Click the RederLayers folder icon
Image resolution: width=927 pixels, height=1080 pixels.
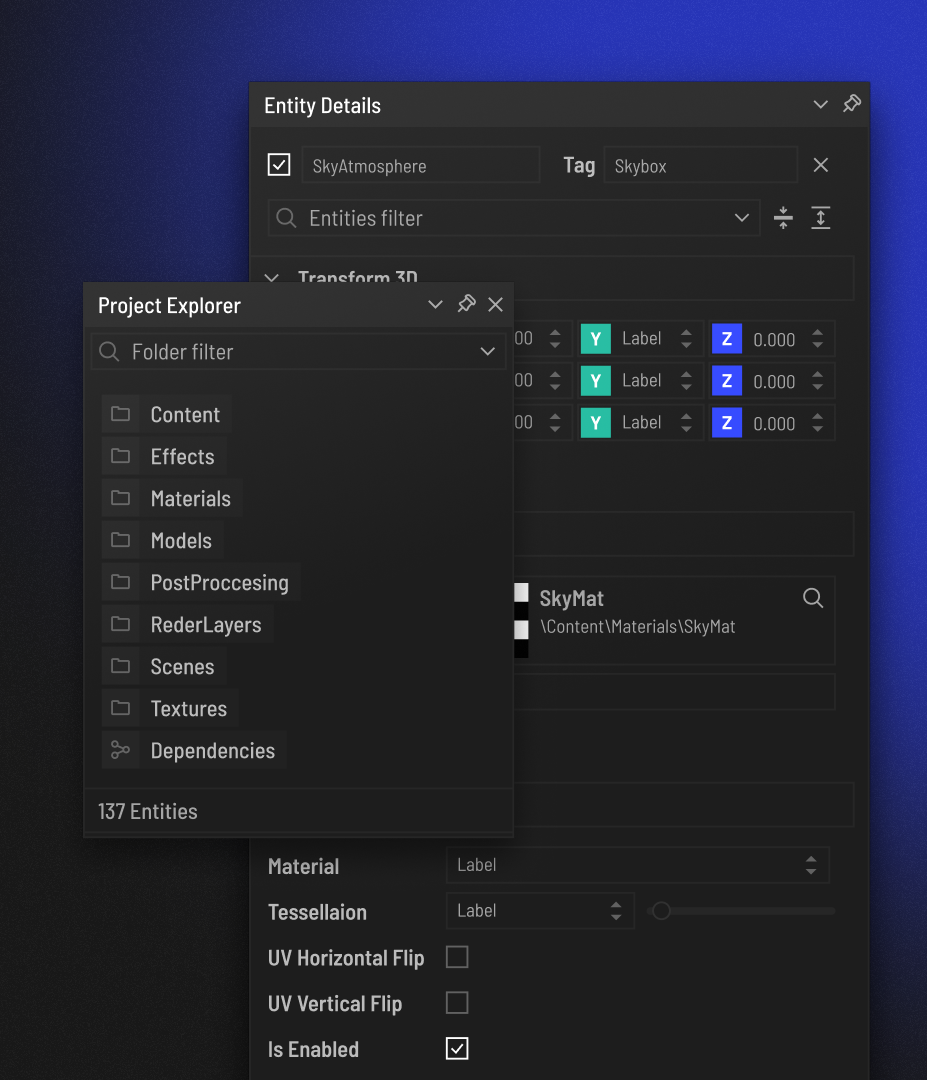[x=121, y=624]
